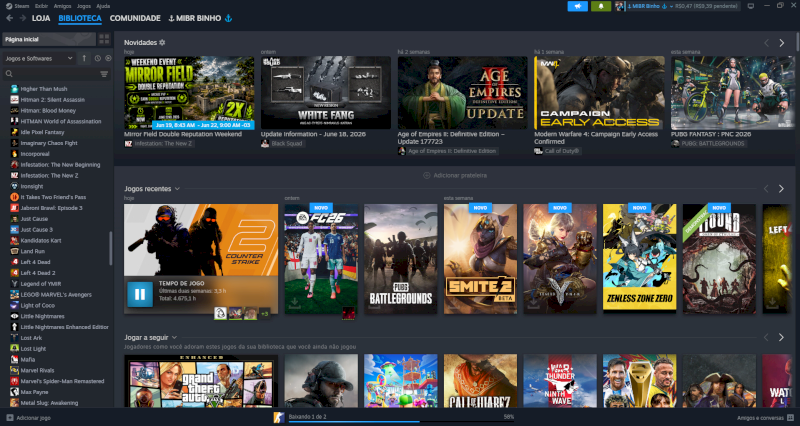The image size is (800, 426).
Task: Switch to the COMUNIDADE tab
Action: (135, 18)
